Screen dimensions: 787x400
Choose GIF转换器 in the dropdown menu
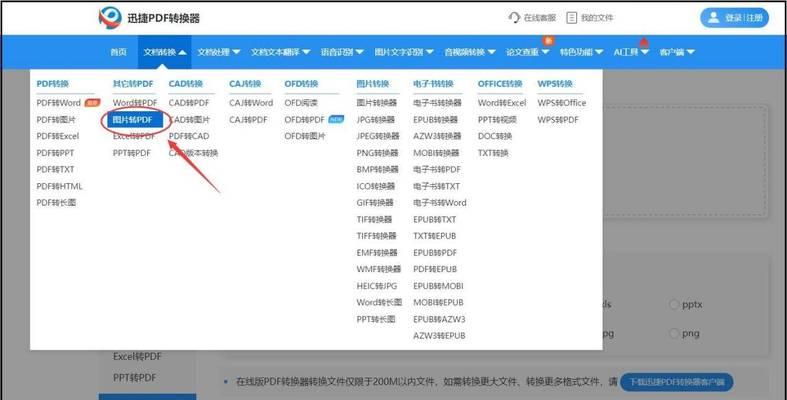tap(375, 203)
